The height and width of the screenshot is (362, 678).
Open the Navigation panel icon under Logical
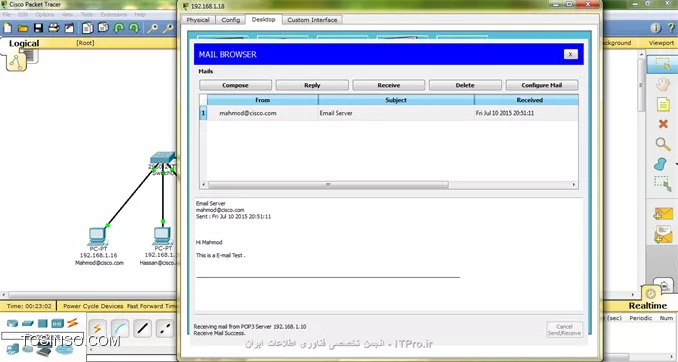[16, 63]
